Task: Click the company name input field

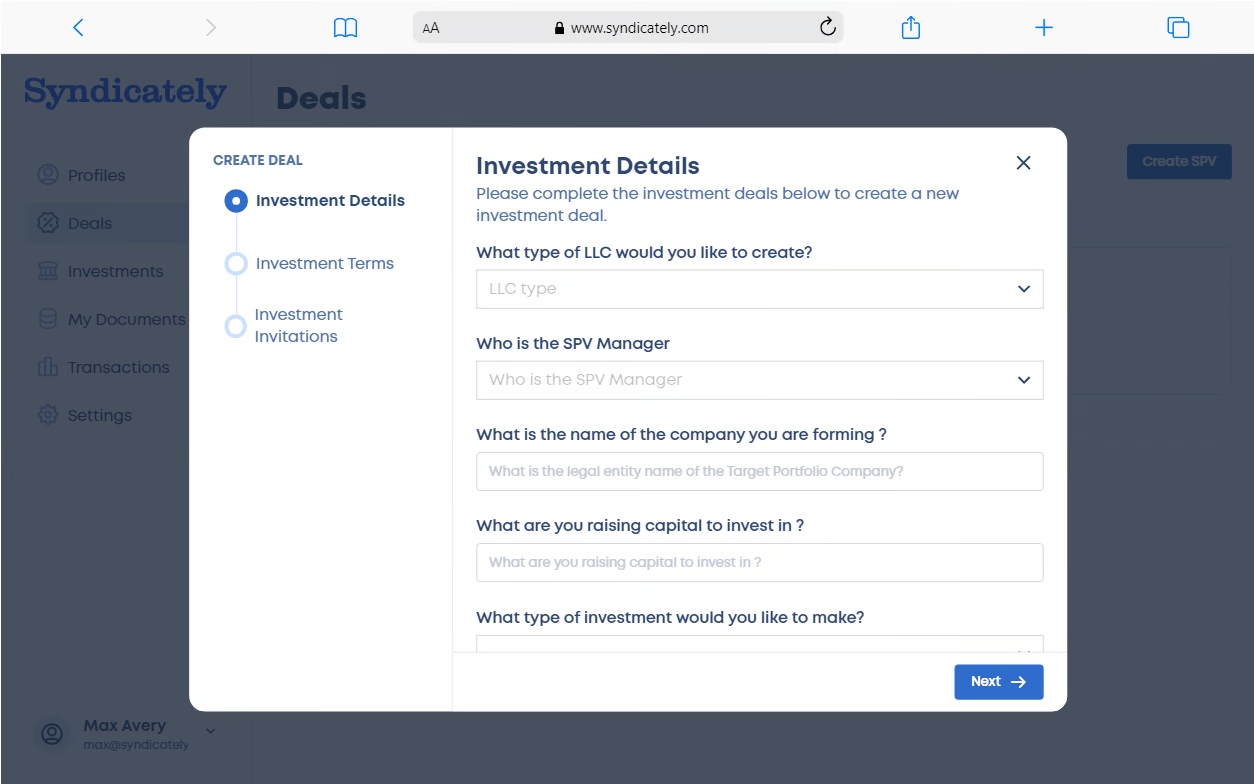Action: point(759,471)
